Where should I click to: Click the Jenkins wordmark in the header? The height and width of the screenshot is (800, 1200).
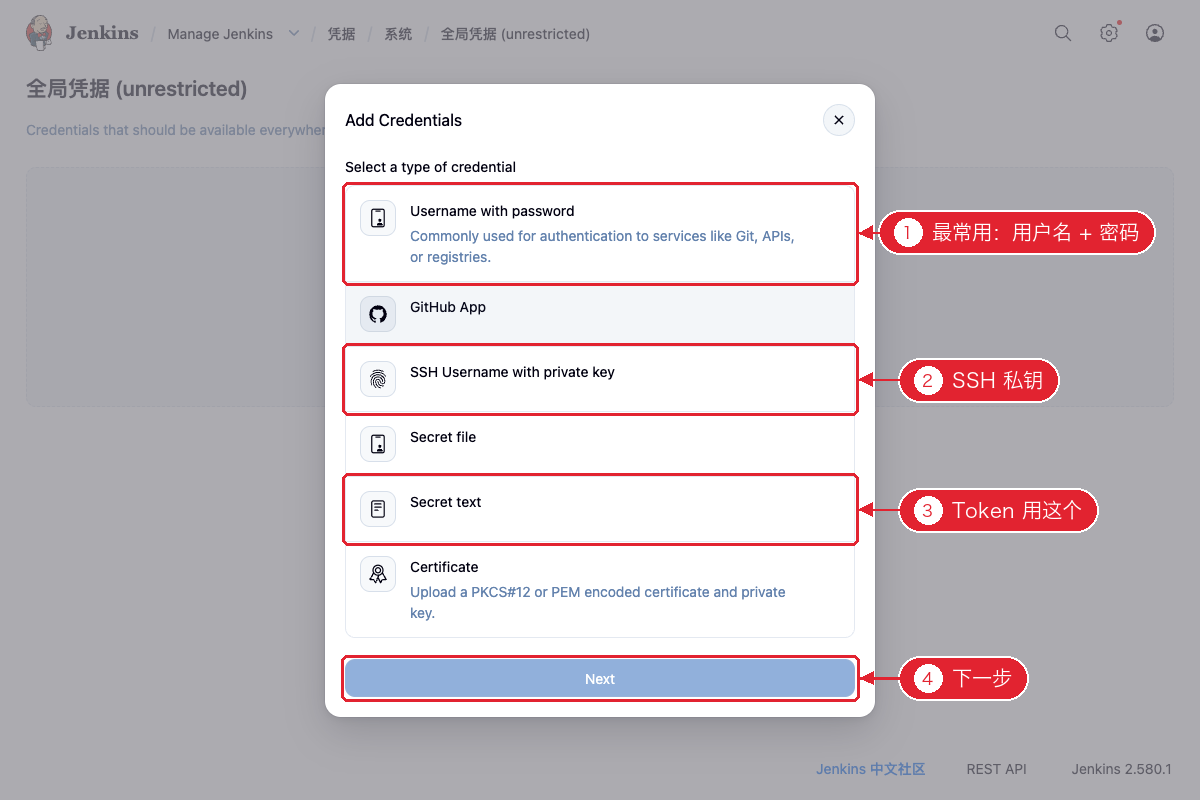(x=102, y=33)
